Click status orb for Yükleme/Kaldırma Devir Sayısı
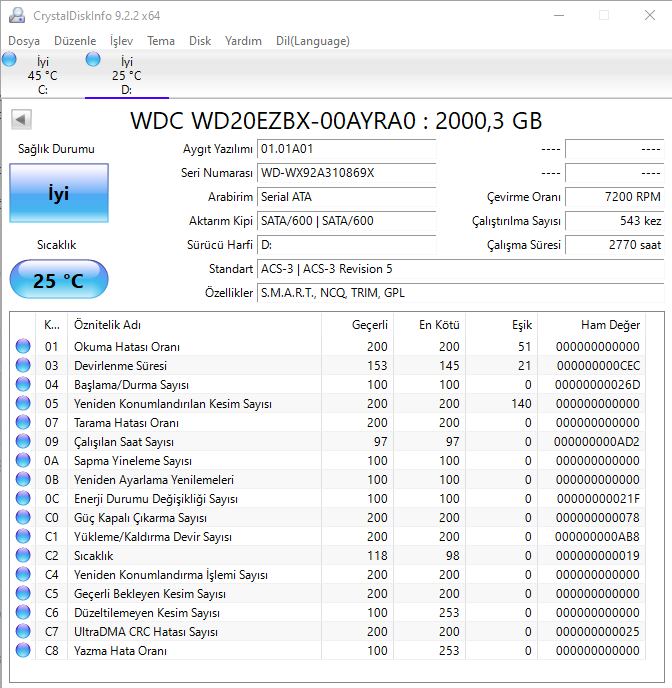This screenshot has width=672, height=688. pos(23,536)
